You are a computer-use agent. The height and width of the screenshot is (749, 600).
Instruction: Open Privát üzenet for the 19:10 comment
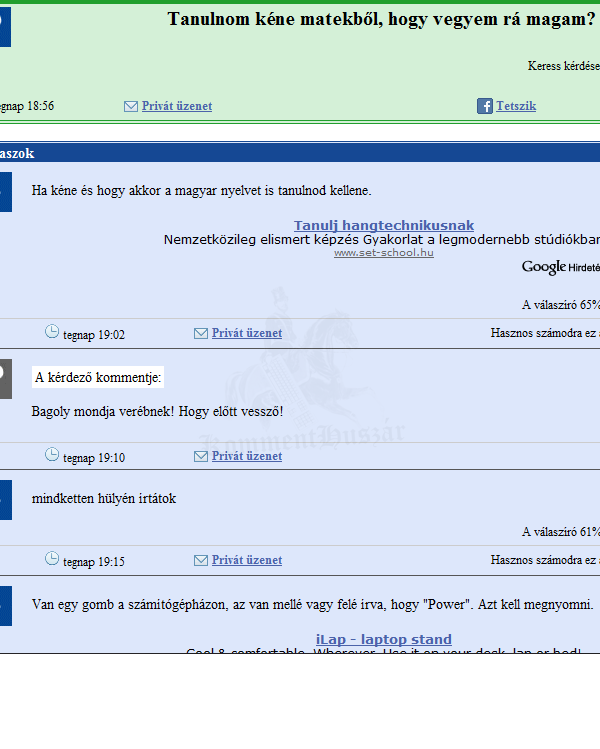[x=247, y=456]
